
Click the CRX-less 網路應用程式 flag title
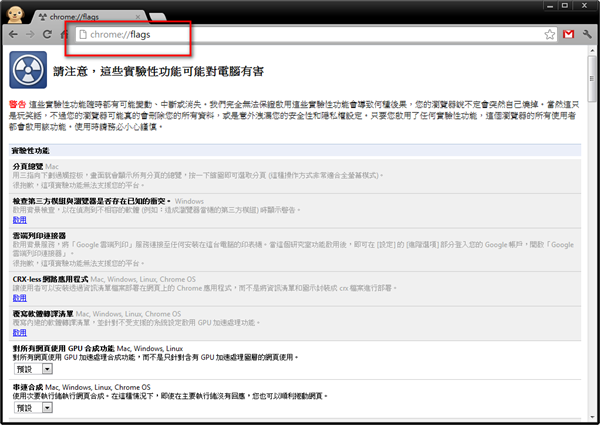pyautogui.click(x=50, y=279)
